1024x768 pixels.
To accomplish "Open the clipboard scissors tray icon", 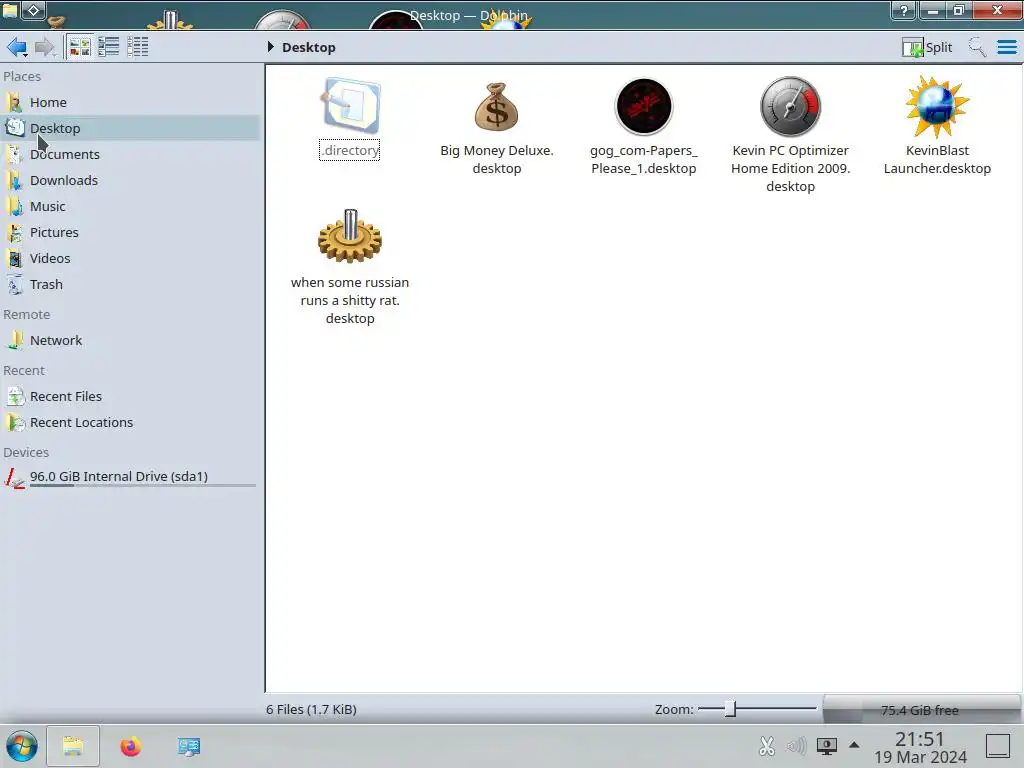I will (767, 746).
